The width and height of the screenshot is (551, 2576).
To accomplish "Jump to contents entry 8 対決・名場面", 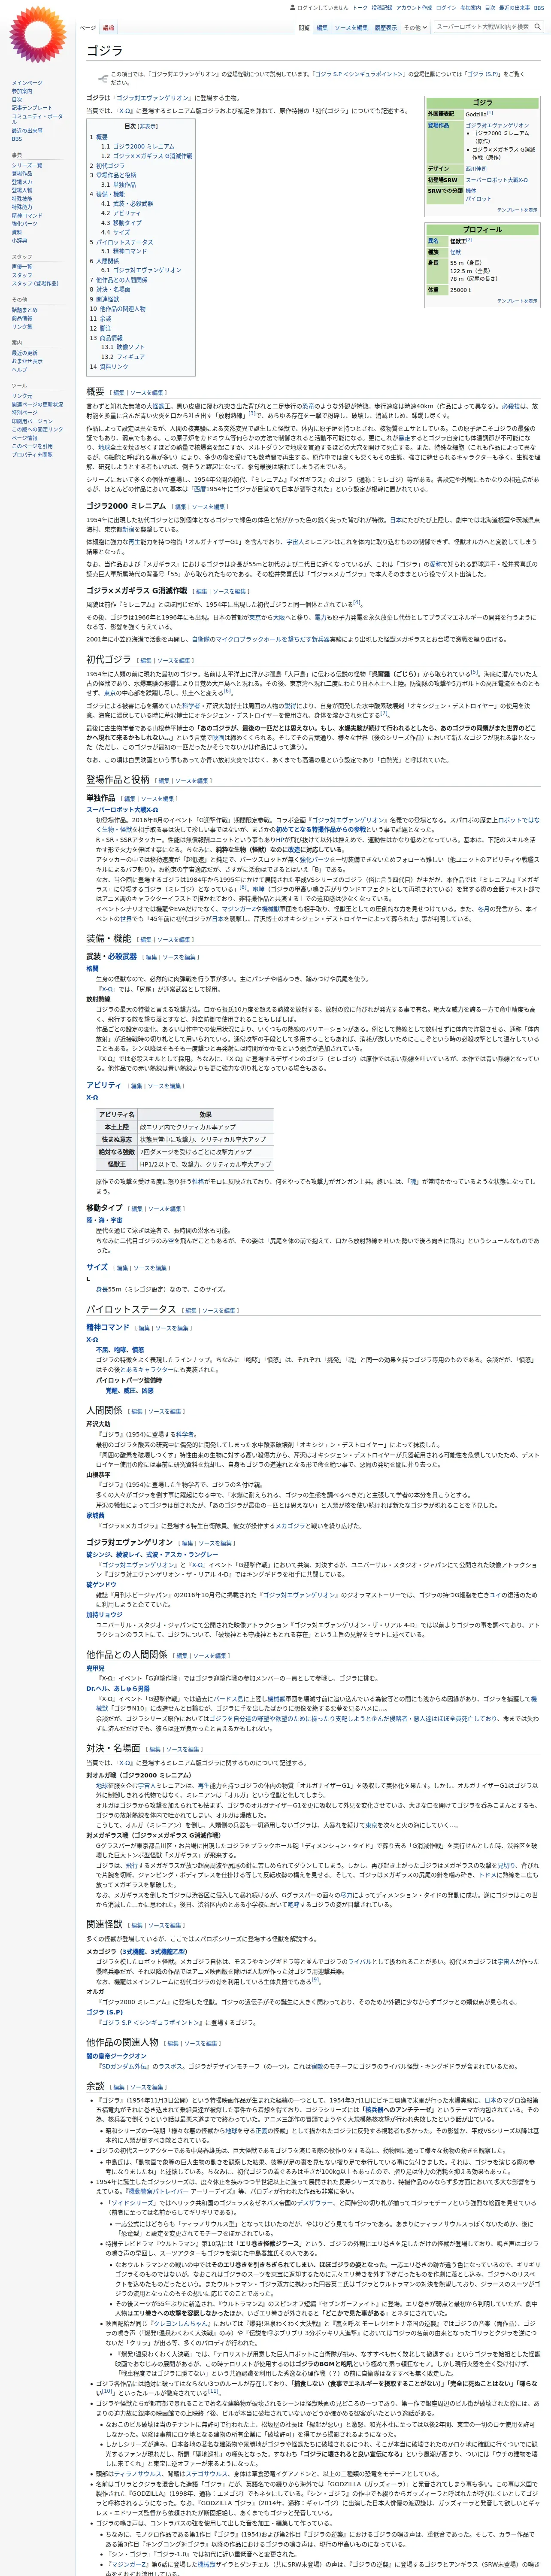I will click(110, 290).
